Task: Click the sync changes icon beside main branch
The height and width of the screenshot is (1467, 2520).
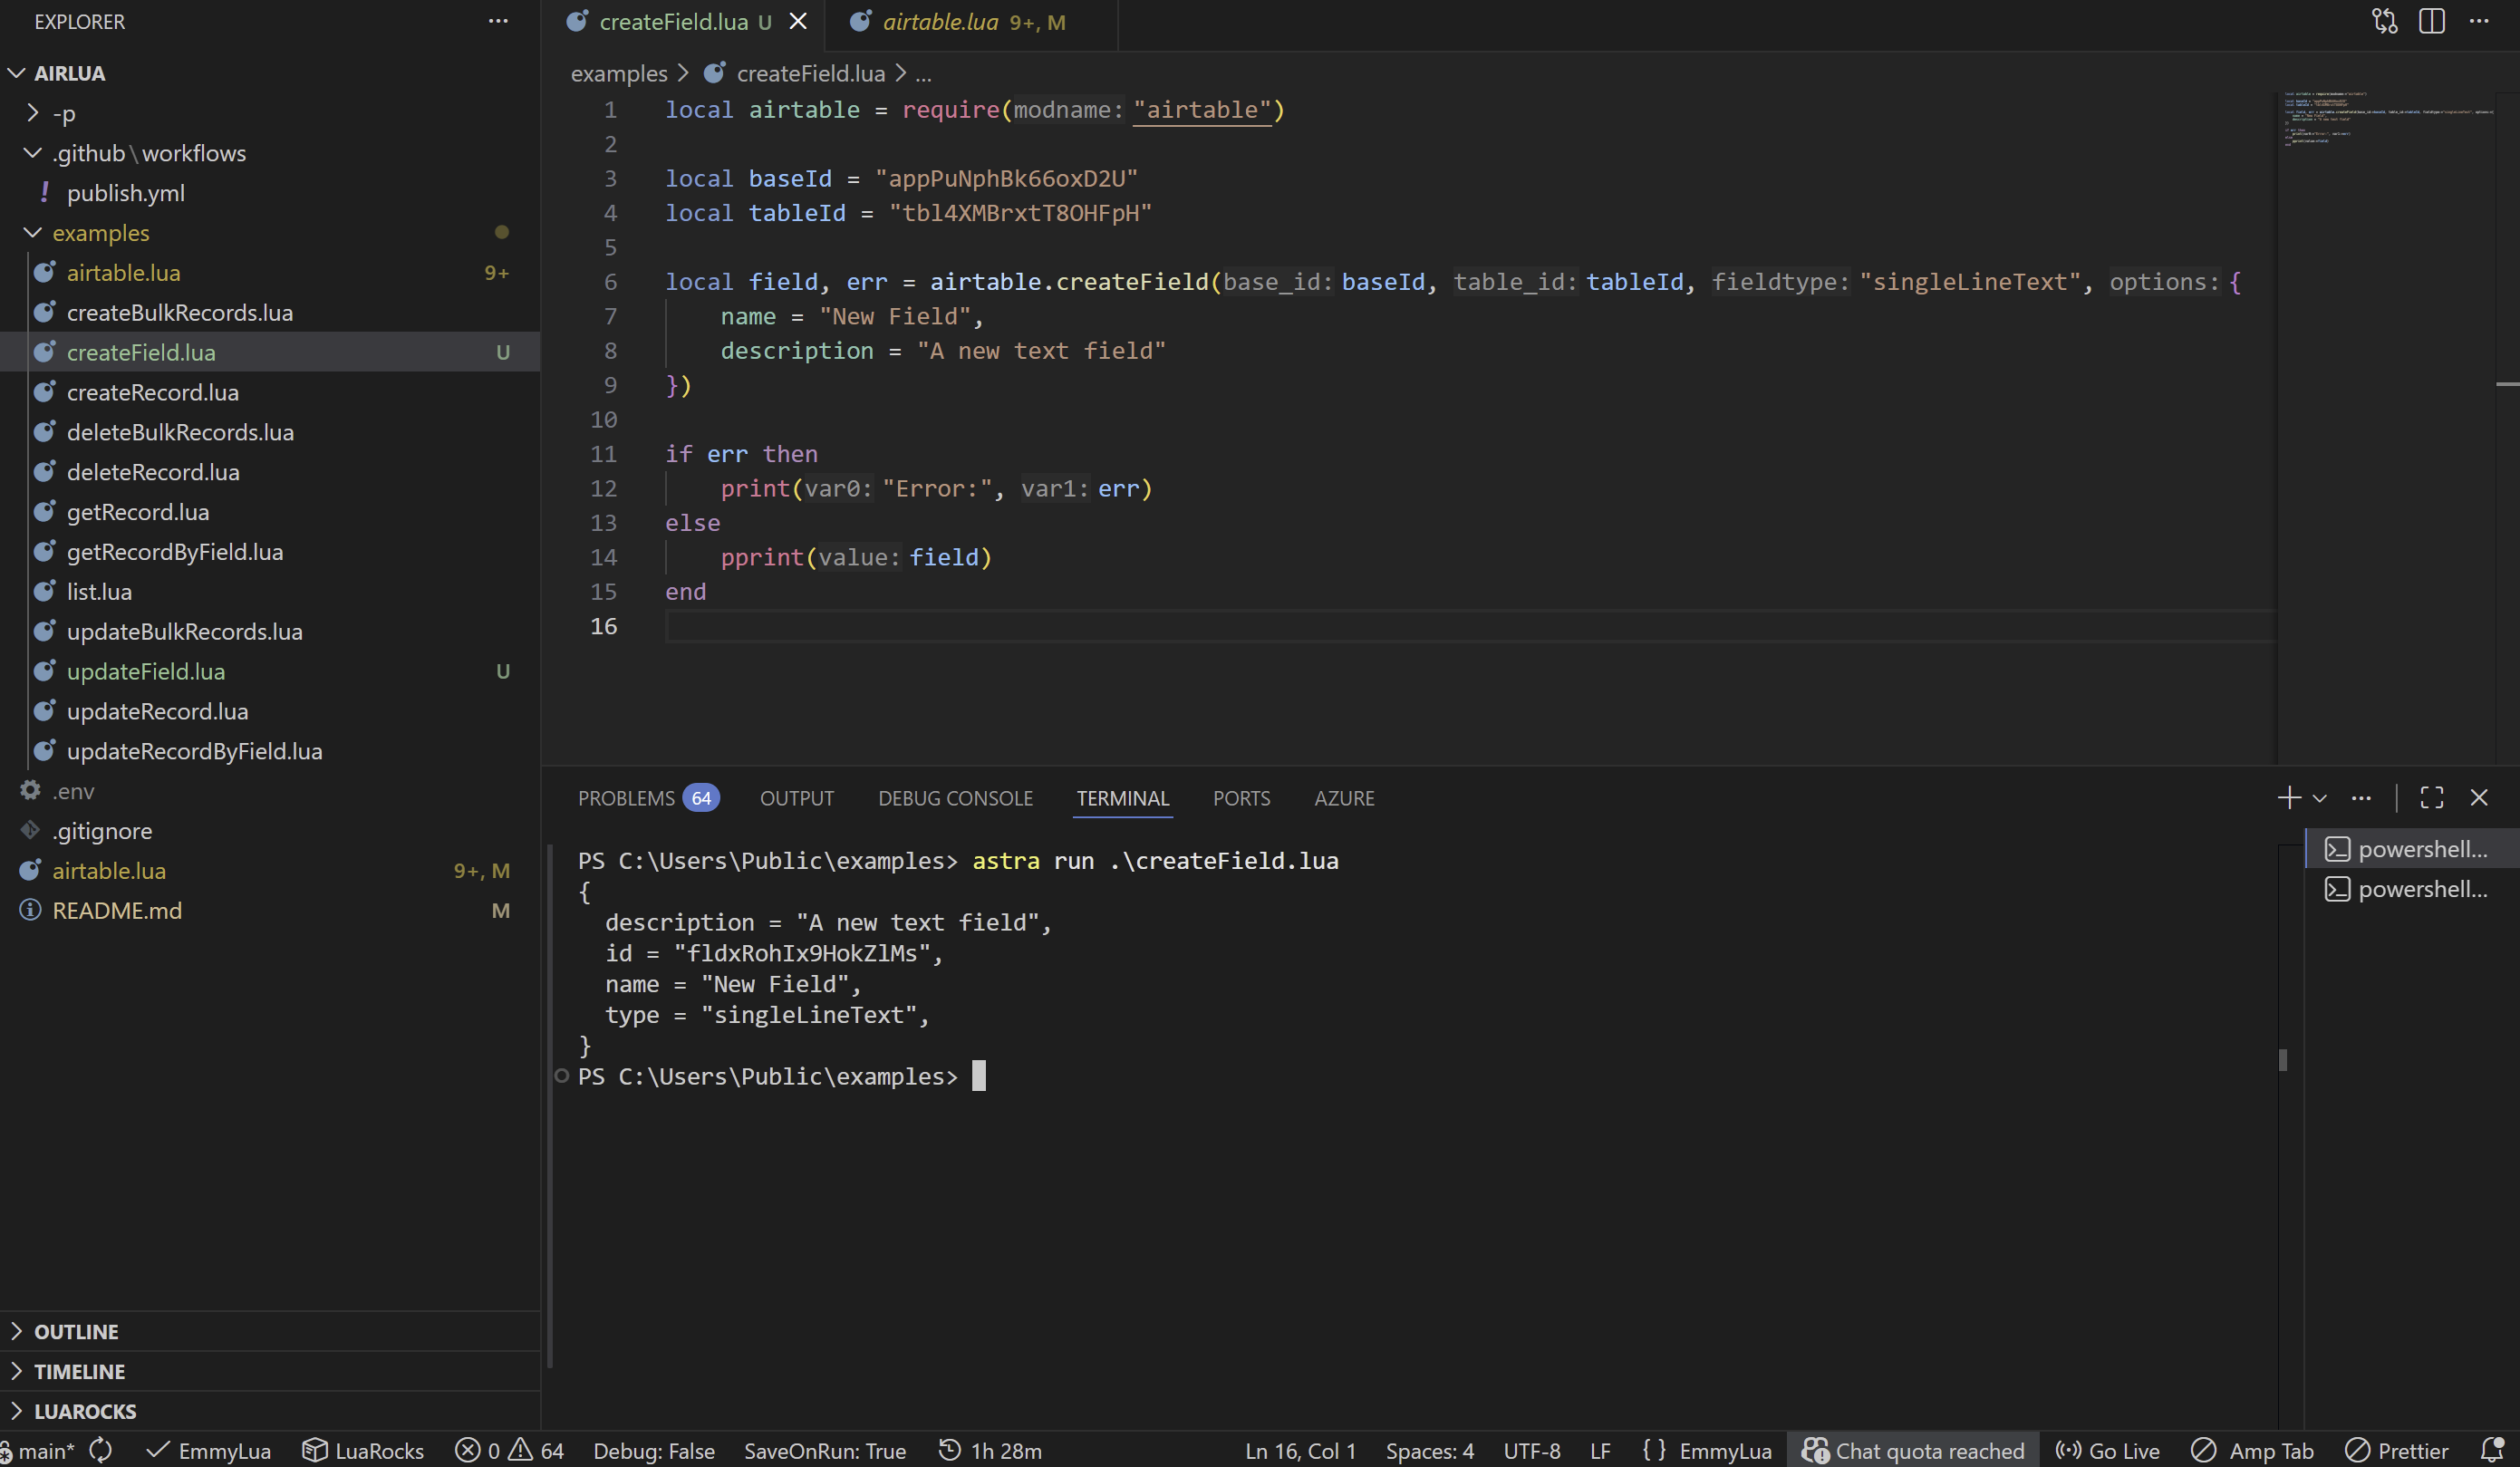Action: 101,1450
